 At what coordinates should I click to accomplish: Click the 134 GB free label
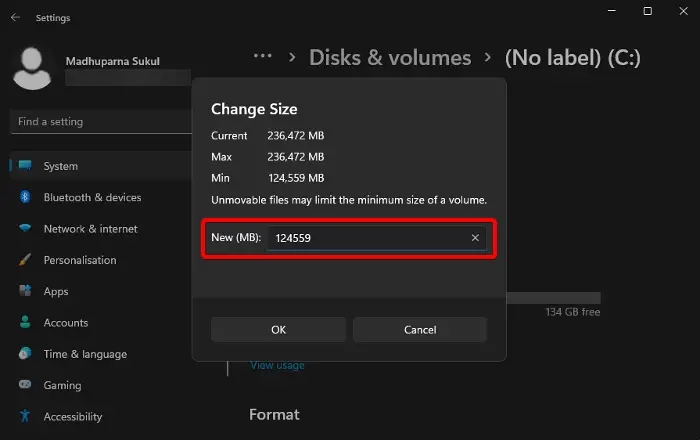(x=573, y=312)
